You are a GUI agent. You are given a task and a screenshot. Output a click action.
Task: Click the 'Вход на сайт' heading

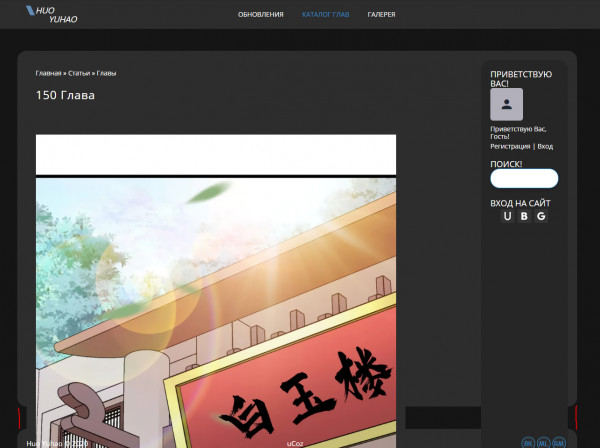[520, 203]
